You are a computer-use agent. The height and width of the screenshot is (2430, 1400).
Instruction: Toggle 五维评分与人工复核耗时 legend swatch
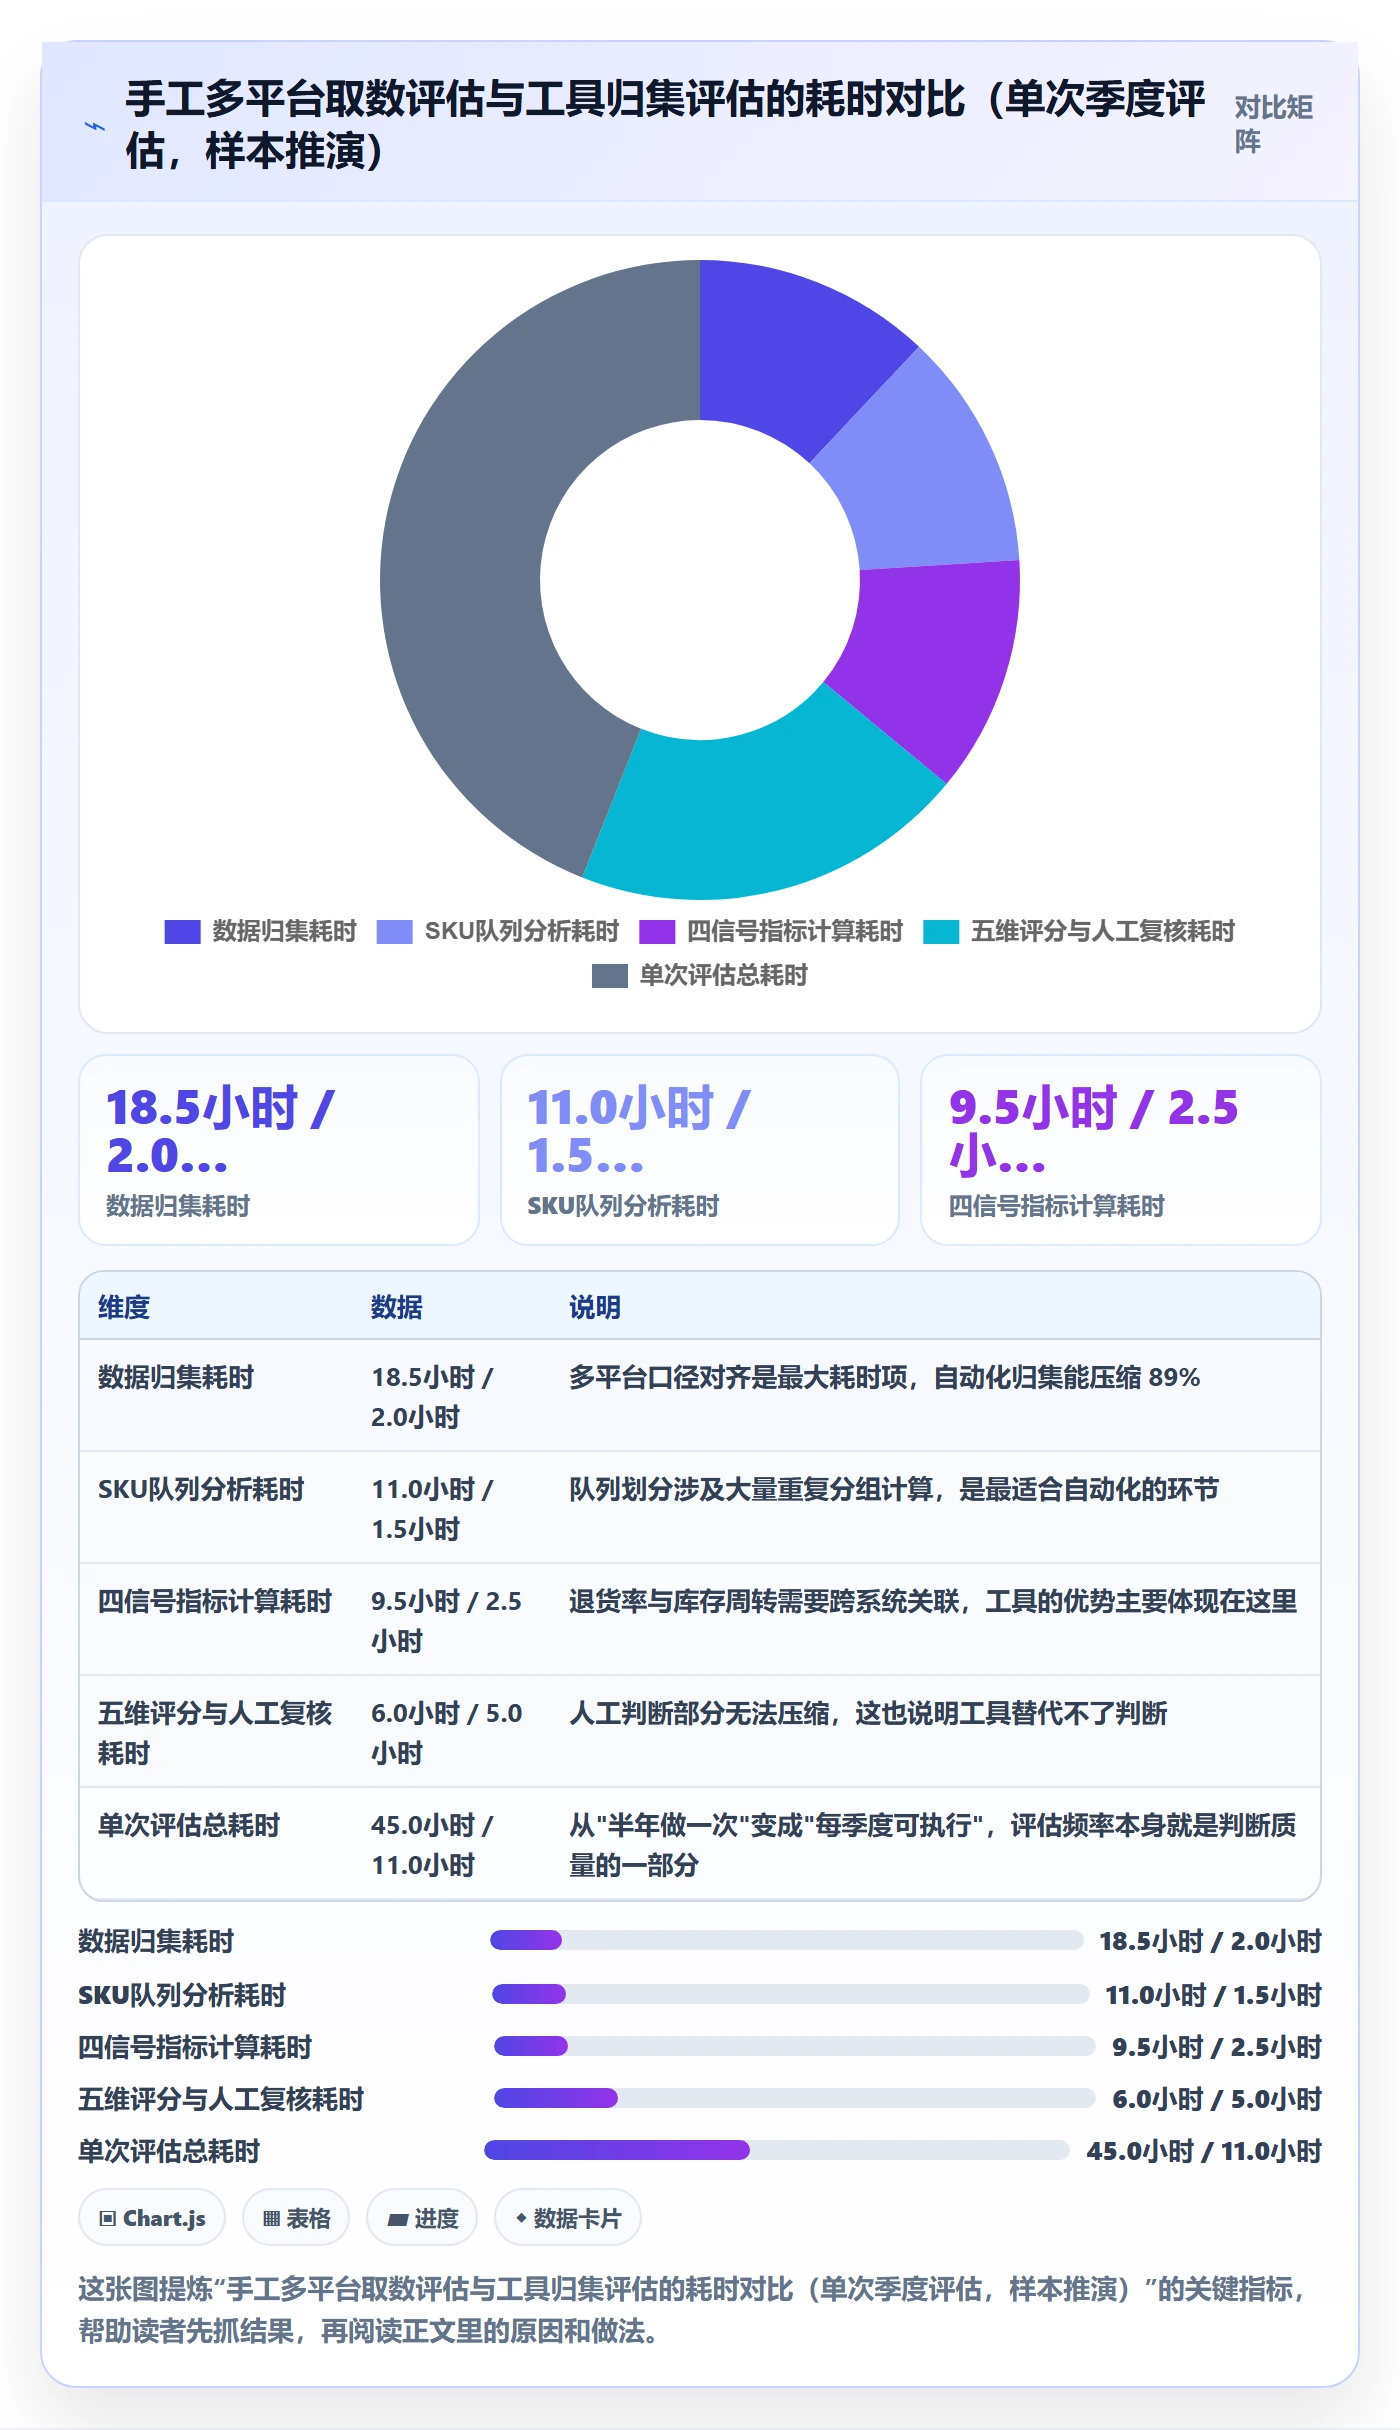click(941, 931)
